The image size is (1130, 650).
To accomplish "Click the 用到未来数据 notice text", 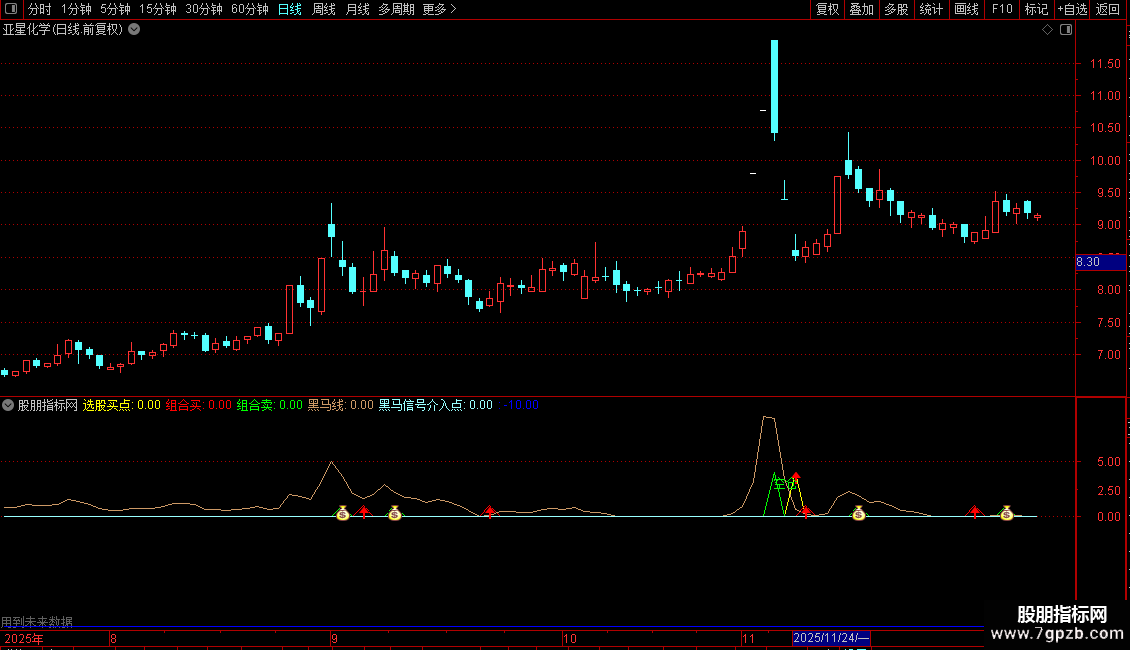I will coord(37,621).
